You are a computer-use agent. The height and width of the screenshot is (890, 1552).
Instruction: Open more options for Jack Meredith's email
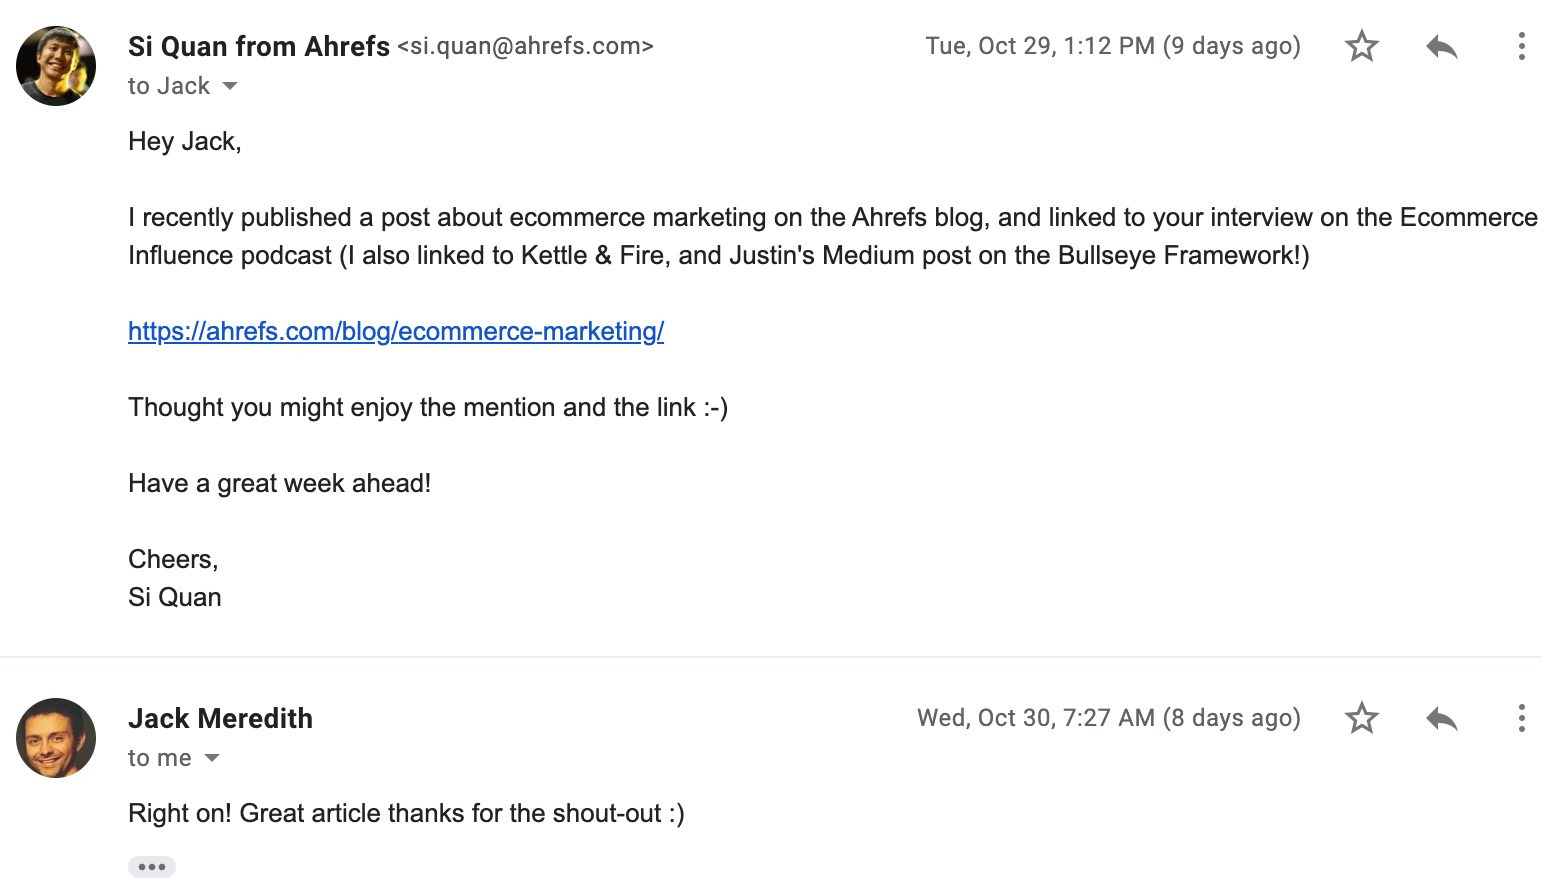[x=1521, y=718]
